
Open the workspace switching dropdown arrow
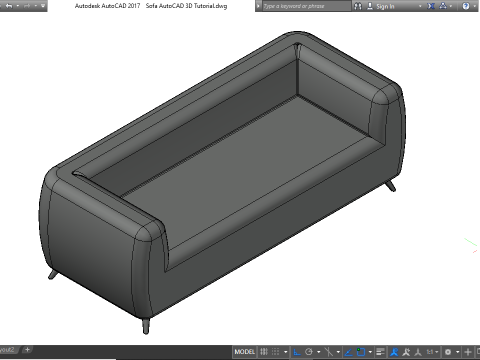[458, 352]
